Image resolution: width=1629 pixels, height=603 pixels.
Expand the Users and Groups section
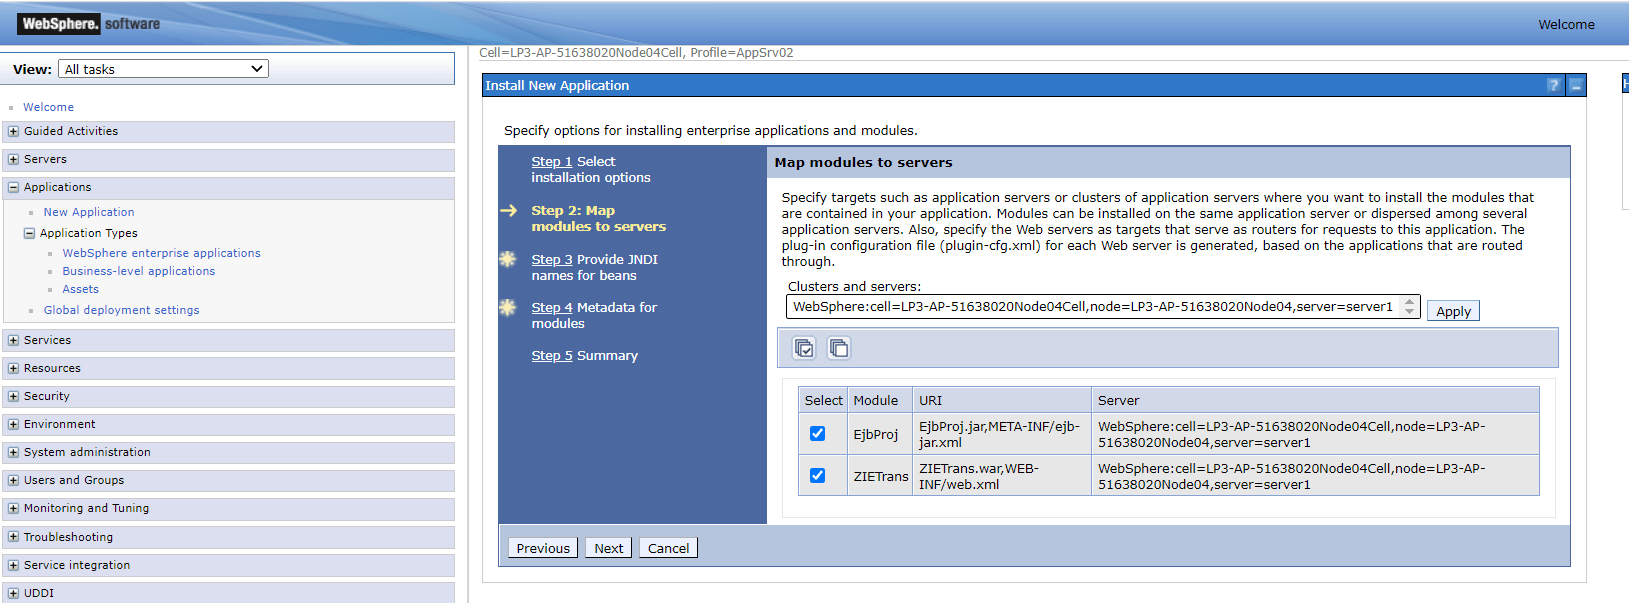[13, 480]
